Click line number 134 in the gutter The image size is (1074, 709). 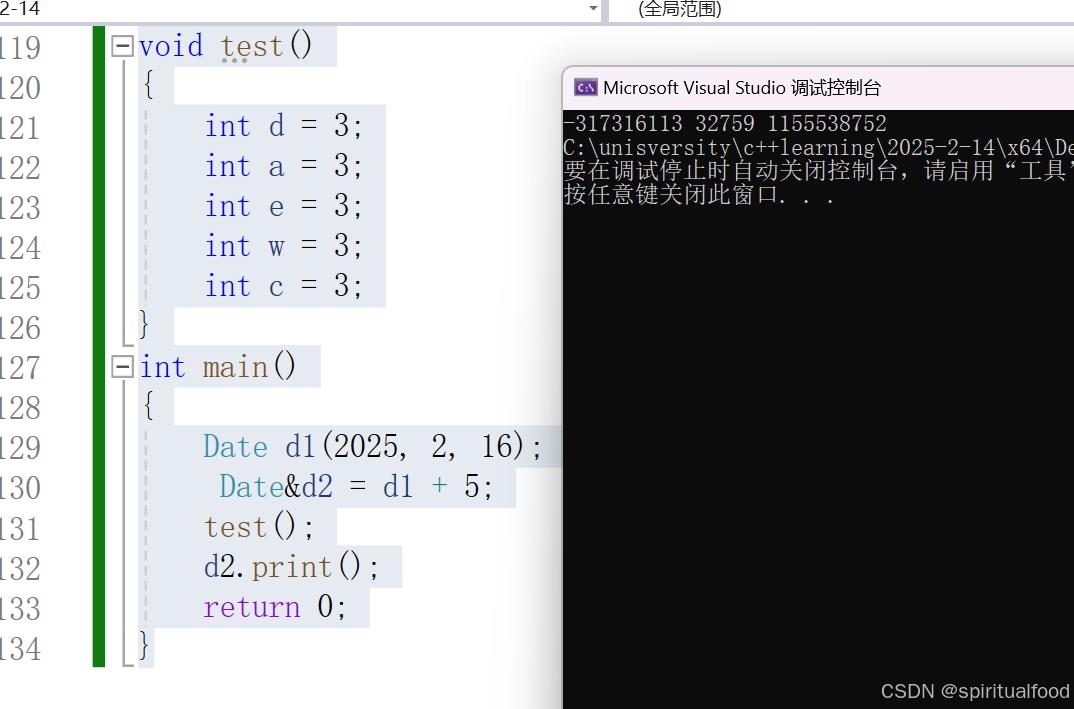tap(20, 649)
